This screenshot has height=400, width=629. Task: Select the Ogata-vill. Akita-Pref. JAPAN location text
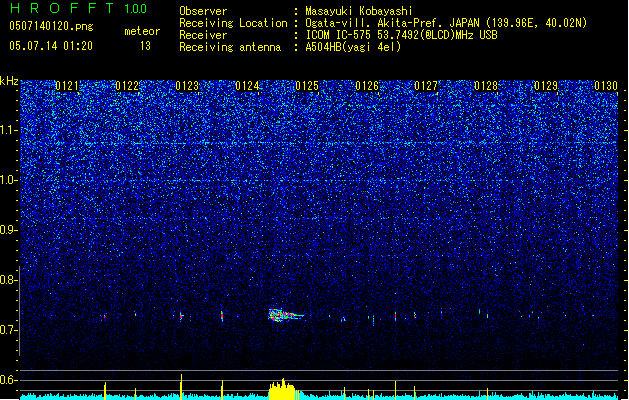[x=446, y=23]
